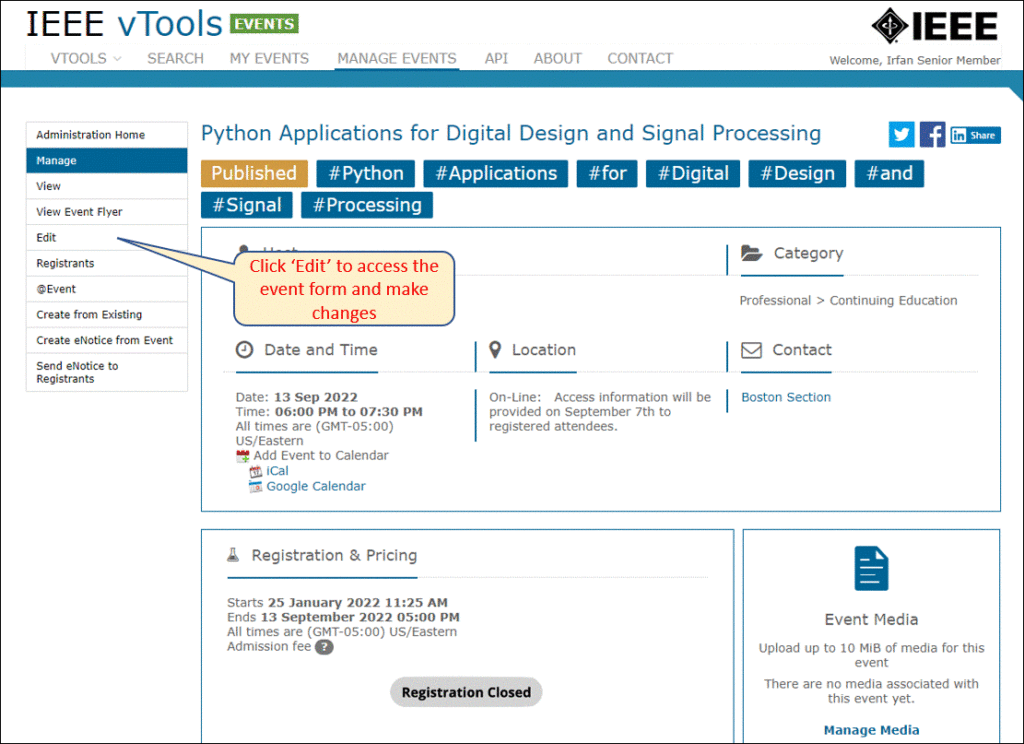The width and height of the screenshot is (1024, 744).
Task: Click the LinkedIn Share button
Action: pyautogui.click(x=975, y=135)
